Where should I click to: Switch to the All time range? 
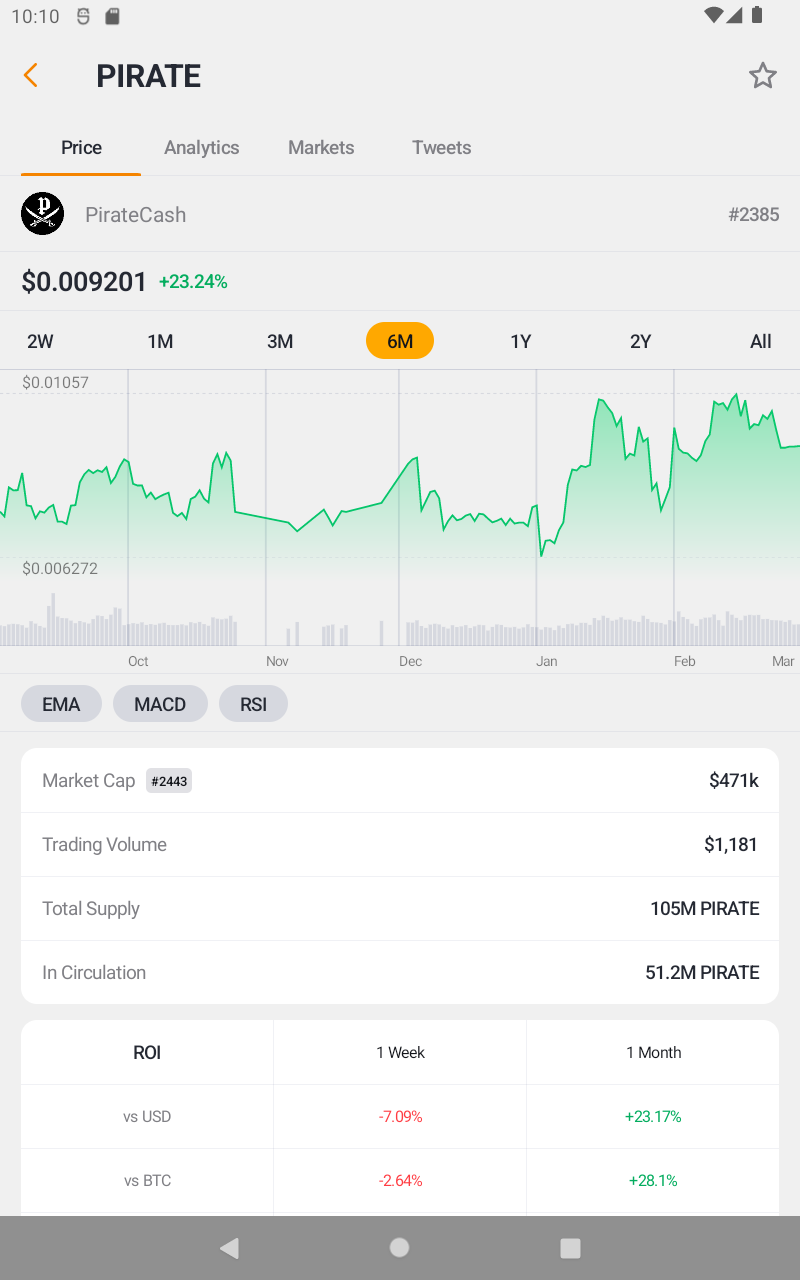tap(760, 341)
